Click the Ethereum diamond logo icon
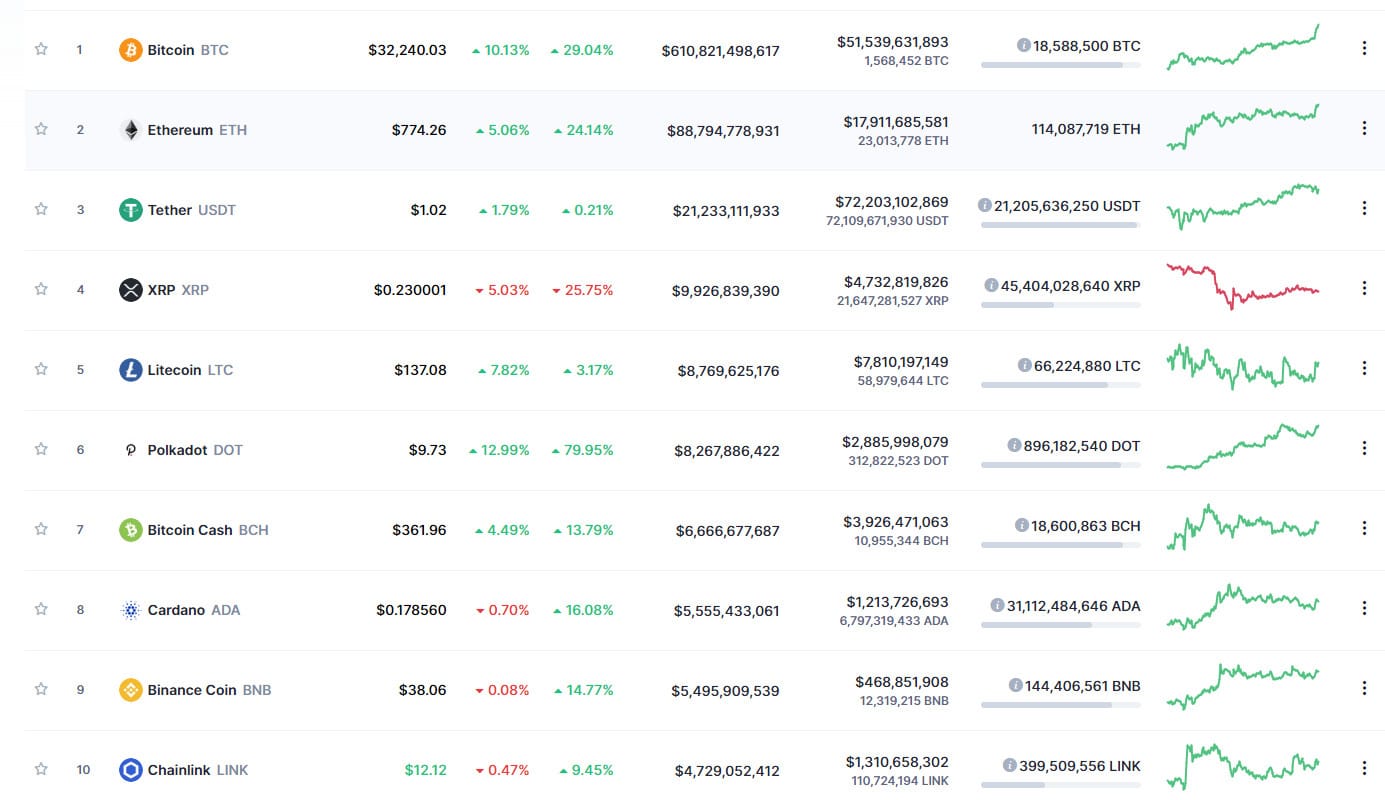This screenshot has height=800, width=1385. [131, 130]
